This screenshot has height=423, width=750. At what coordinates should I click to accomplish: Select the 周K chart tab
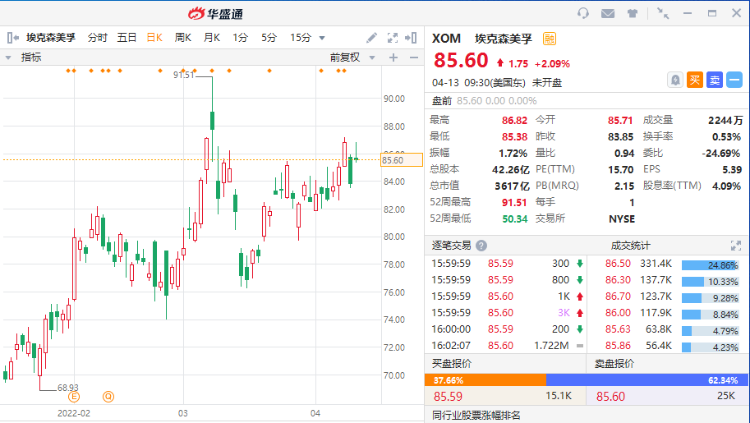click(183, 37)
